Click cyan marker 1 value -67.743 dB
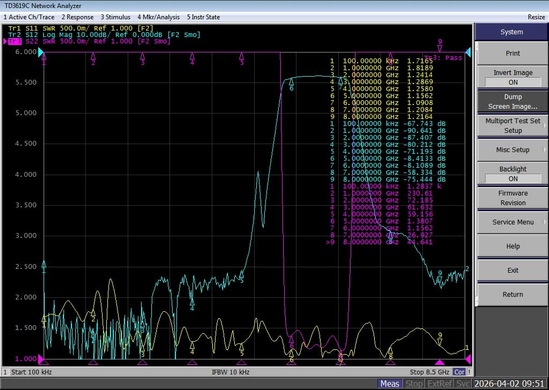 click(424, 124)
